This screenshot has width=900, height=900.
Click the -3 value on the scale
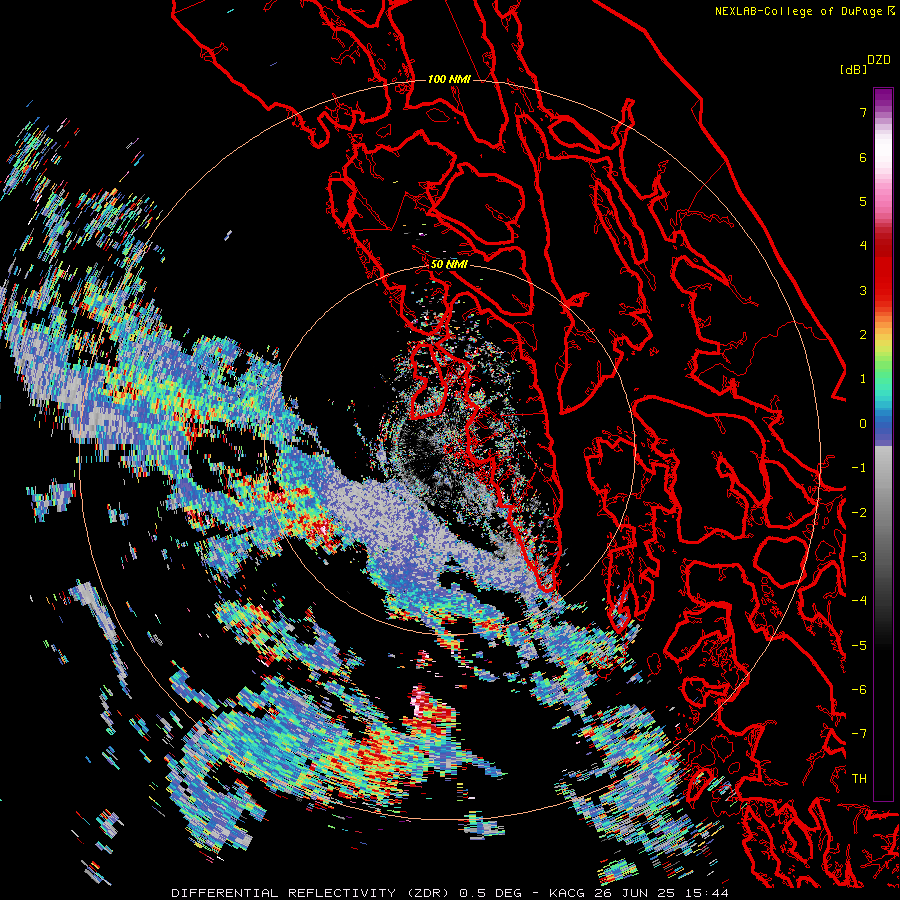[859, 557]
